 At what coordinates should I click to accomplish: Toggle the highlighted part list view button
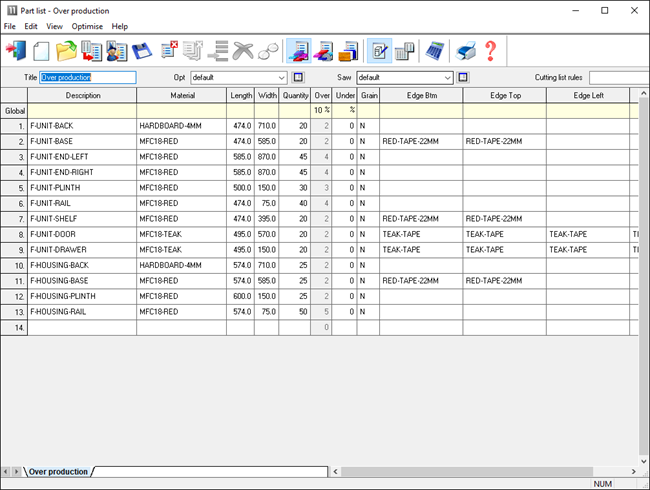tap(298, 50)
